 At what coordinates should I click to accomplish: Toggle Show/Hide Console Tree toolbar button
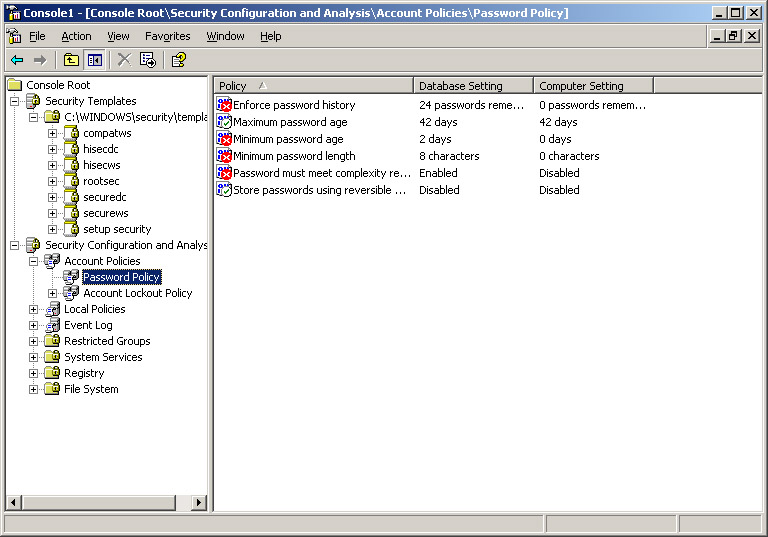(94, 60)
